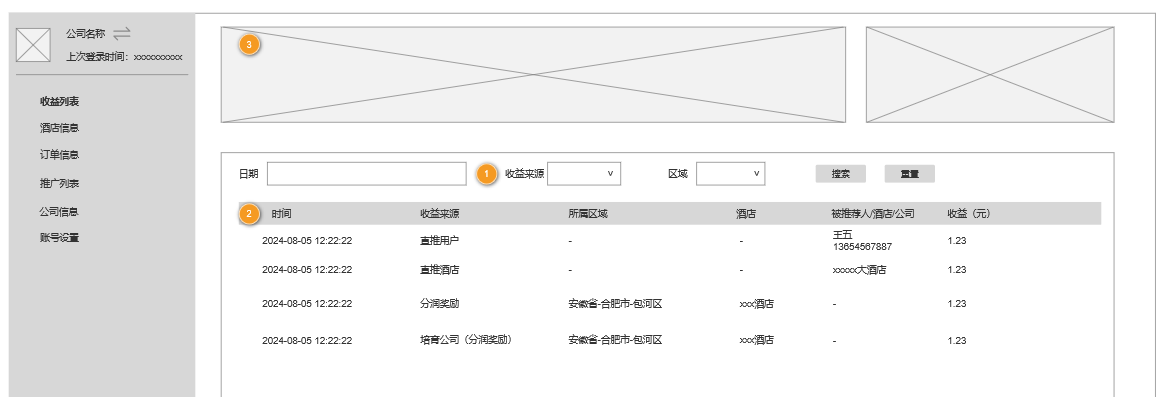Click the 培育公司（分润奖励） source cell
The height and width of the screenshot is (397, 1163).
[x=466, y=341]
